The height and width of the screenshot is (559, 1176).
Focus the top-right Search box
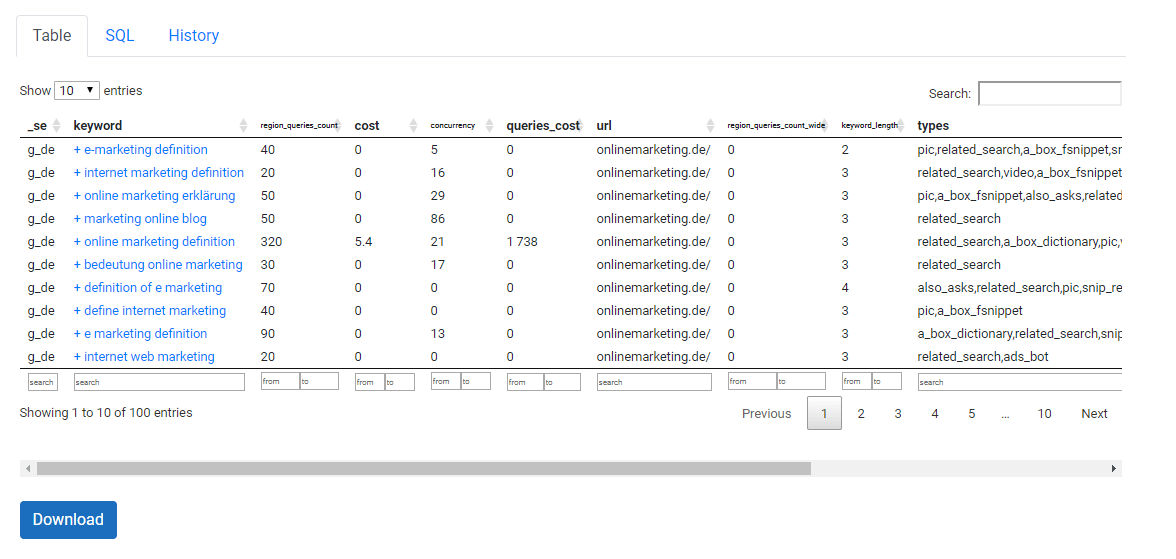point(1050,94)
